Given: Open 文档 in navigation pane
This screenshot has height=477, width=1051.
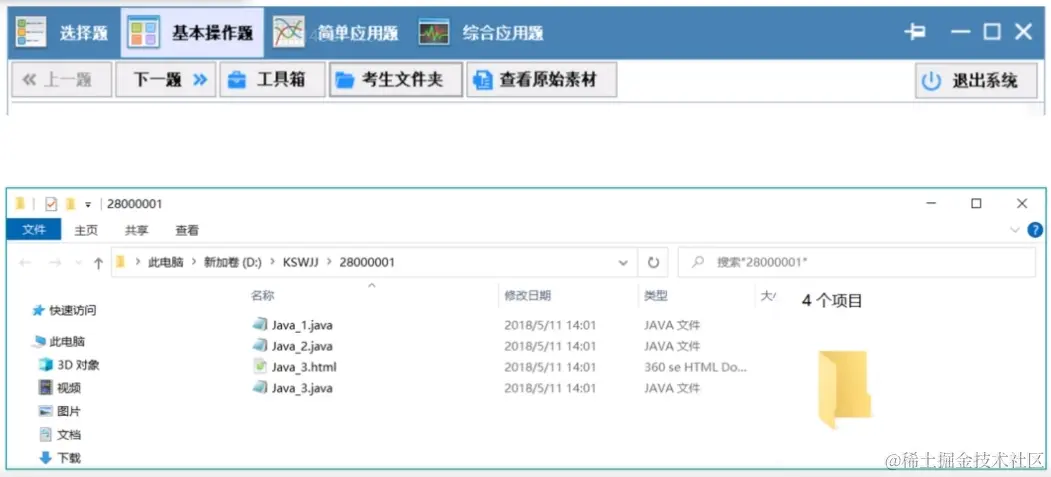Looking at the screenshot, I should coord(60,434).
